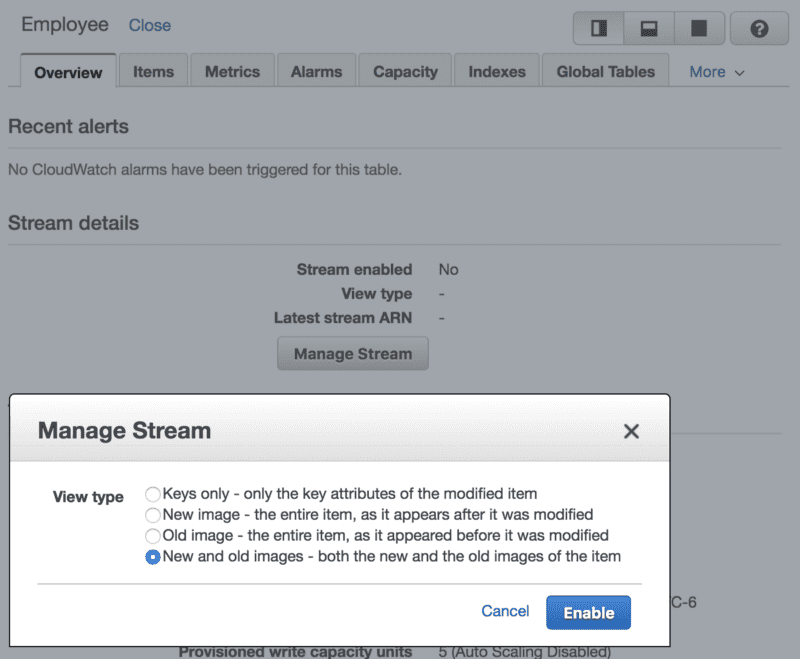The width and height of the screenshot is (800, 659).
Task: Open the Capacity tab
Action: 405,72
